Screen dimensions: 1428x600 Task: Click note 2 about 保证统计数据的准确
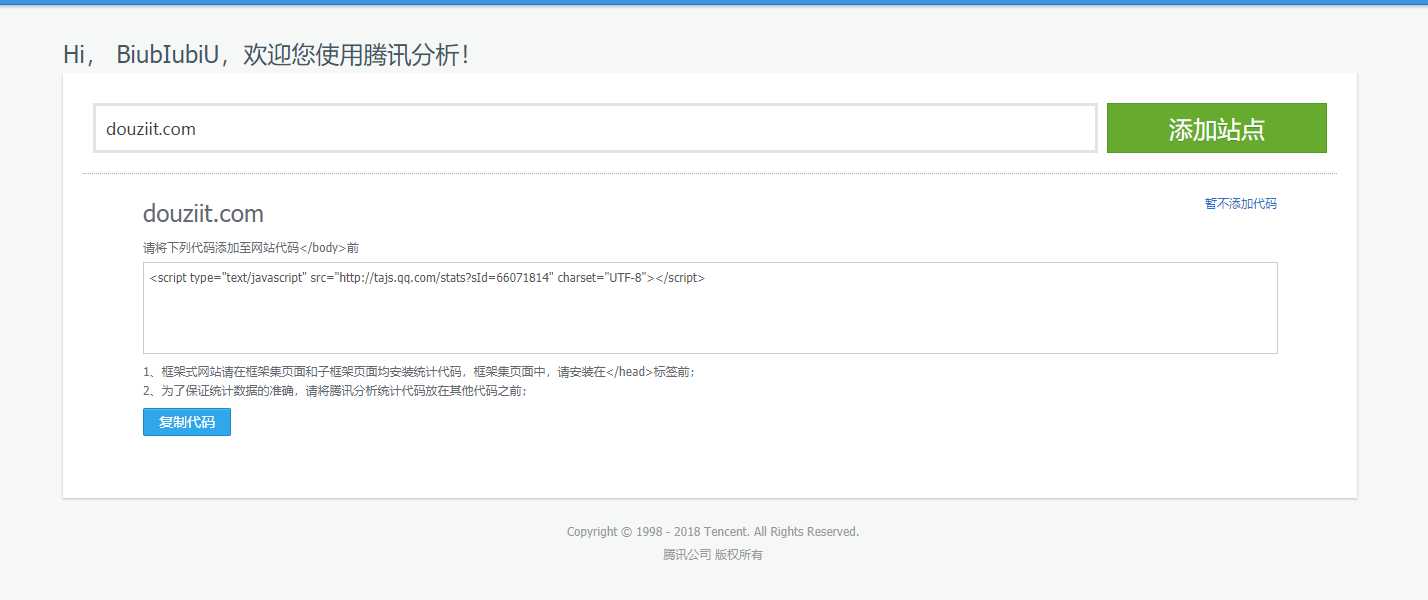[x=335, y=391]
